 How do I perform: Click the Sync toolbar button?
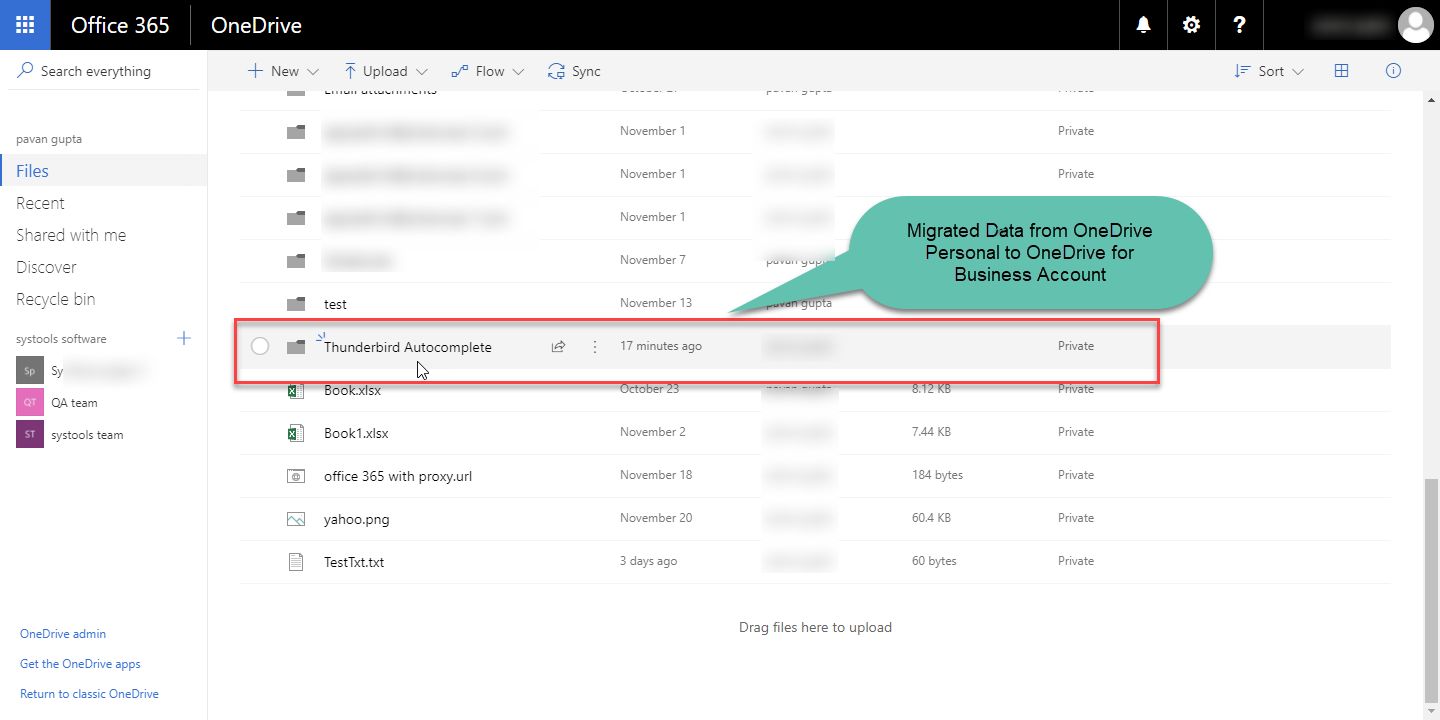point(574,71)
